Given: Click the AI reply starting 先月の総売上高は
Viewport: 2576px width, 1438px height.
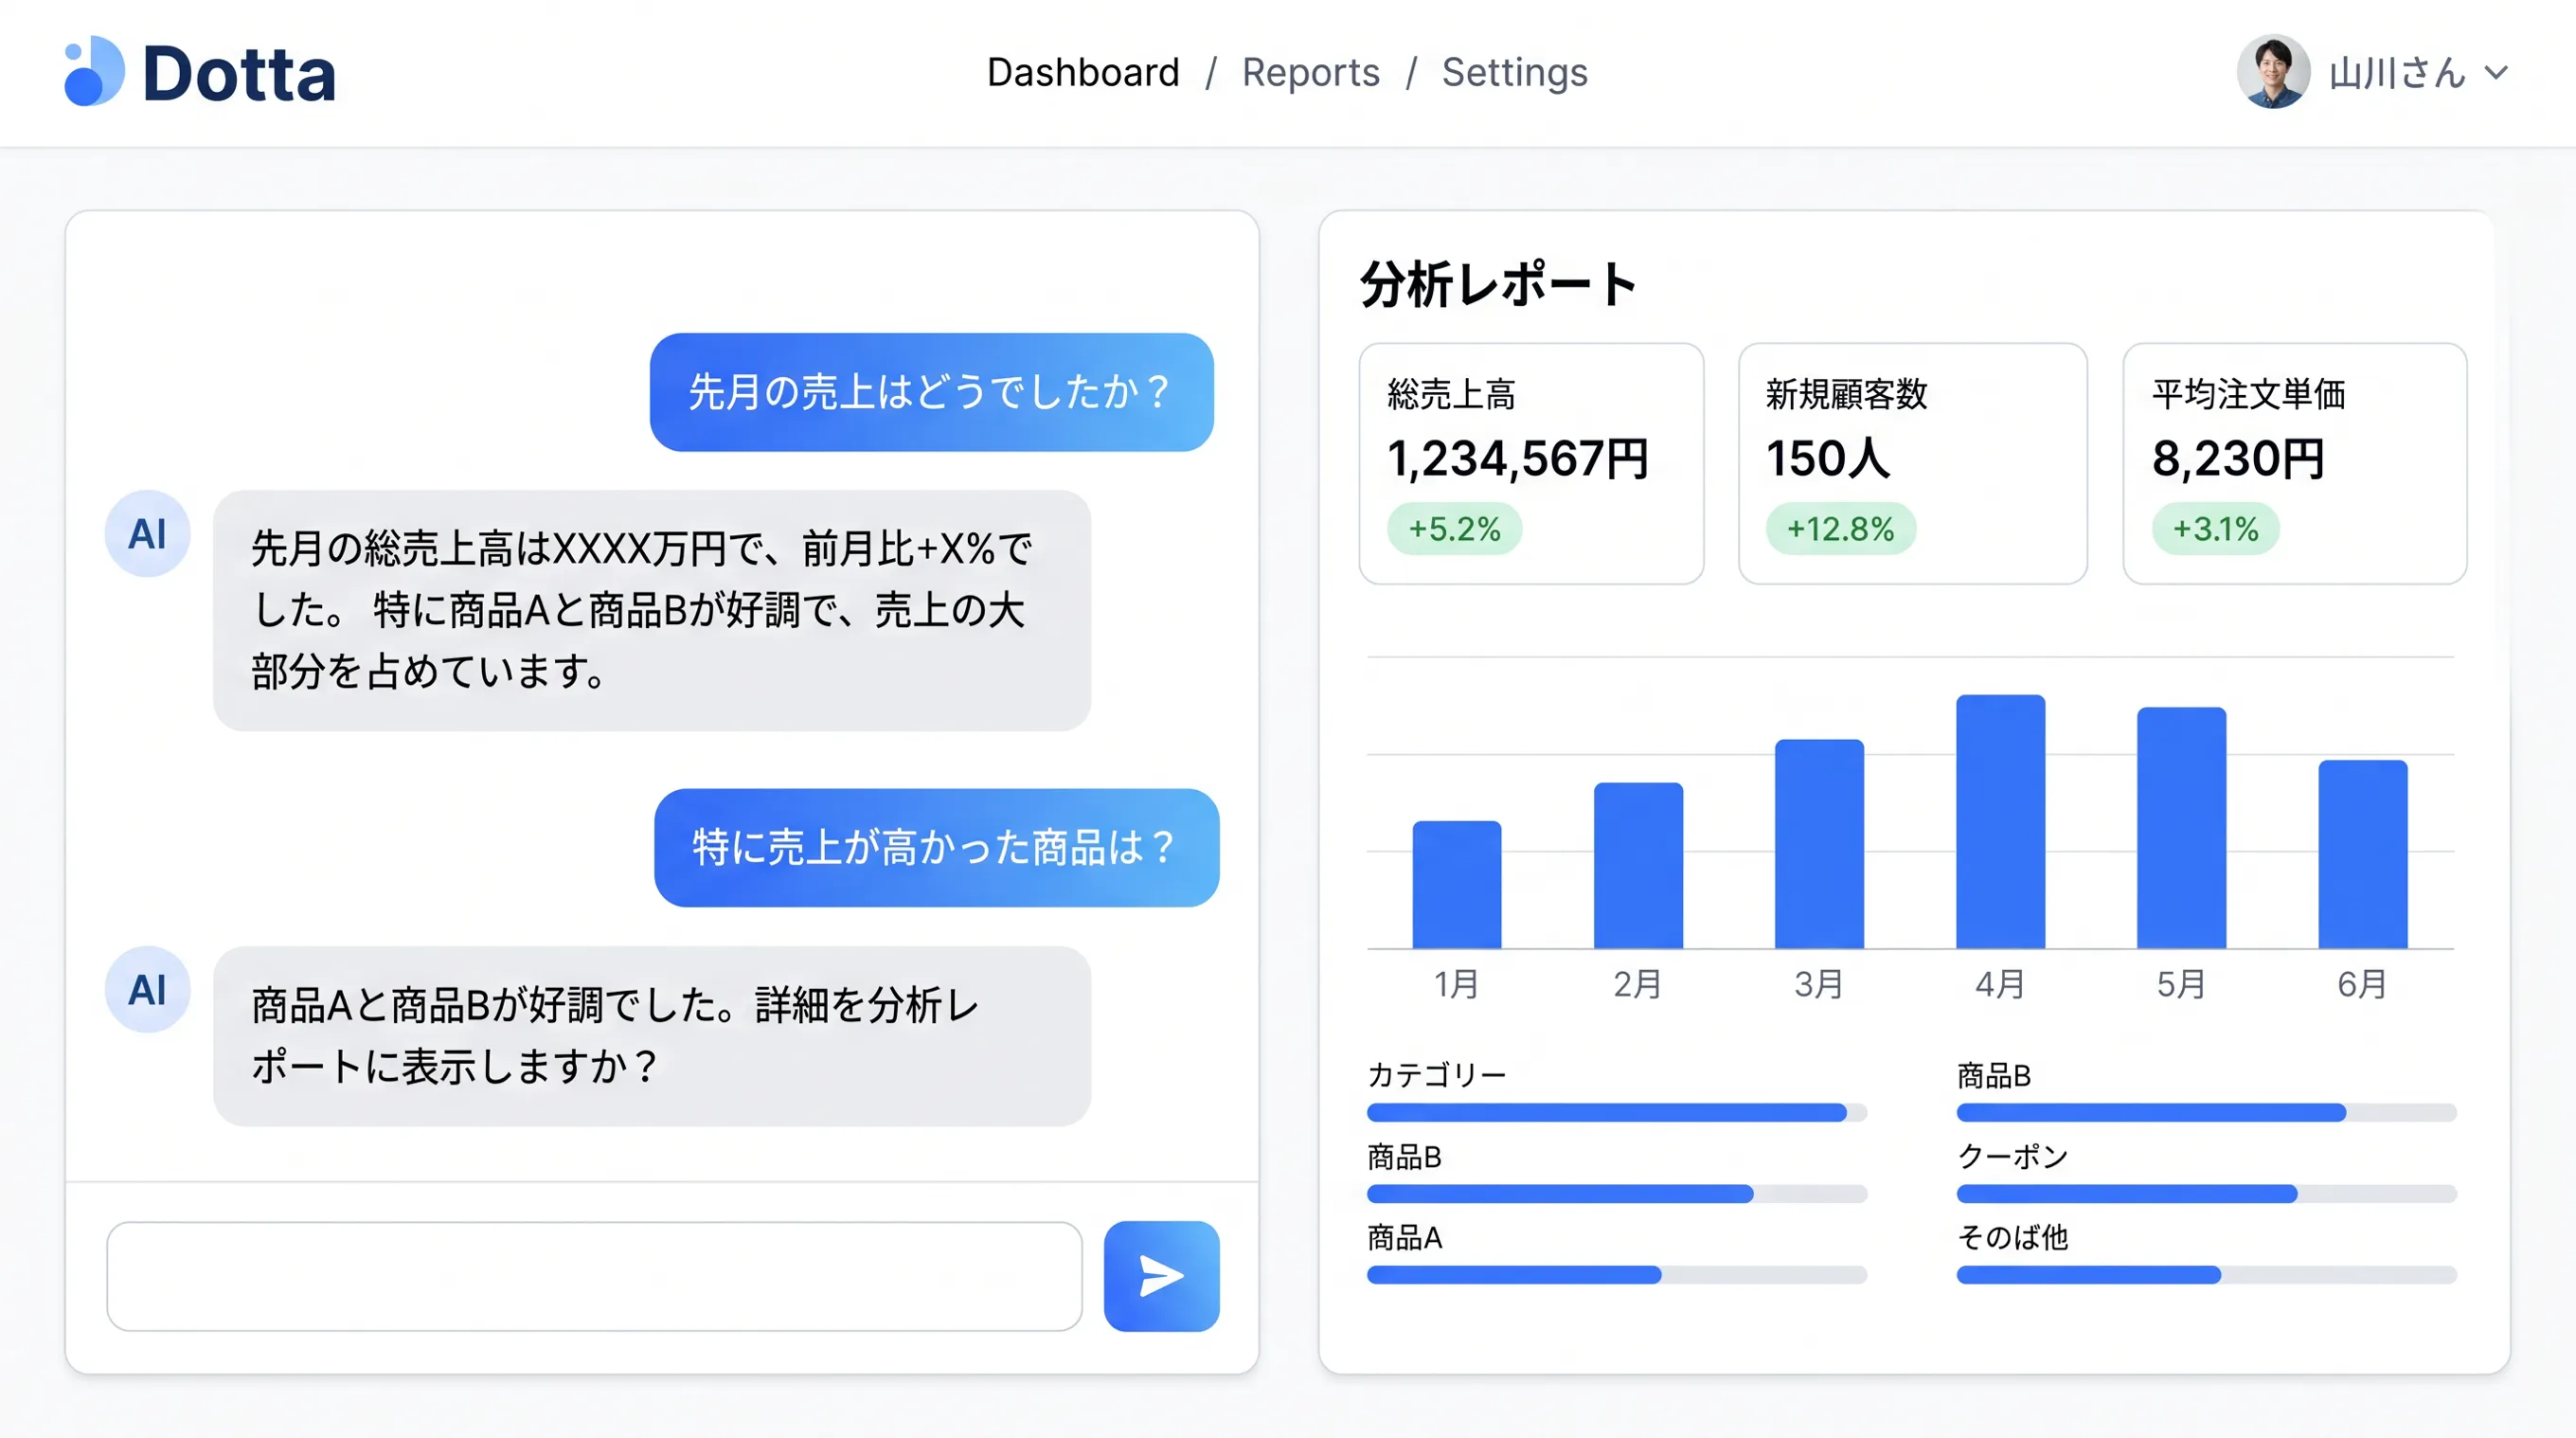Looking at the screenshot, I should (x=651, y=610).
